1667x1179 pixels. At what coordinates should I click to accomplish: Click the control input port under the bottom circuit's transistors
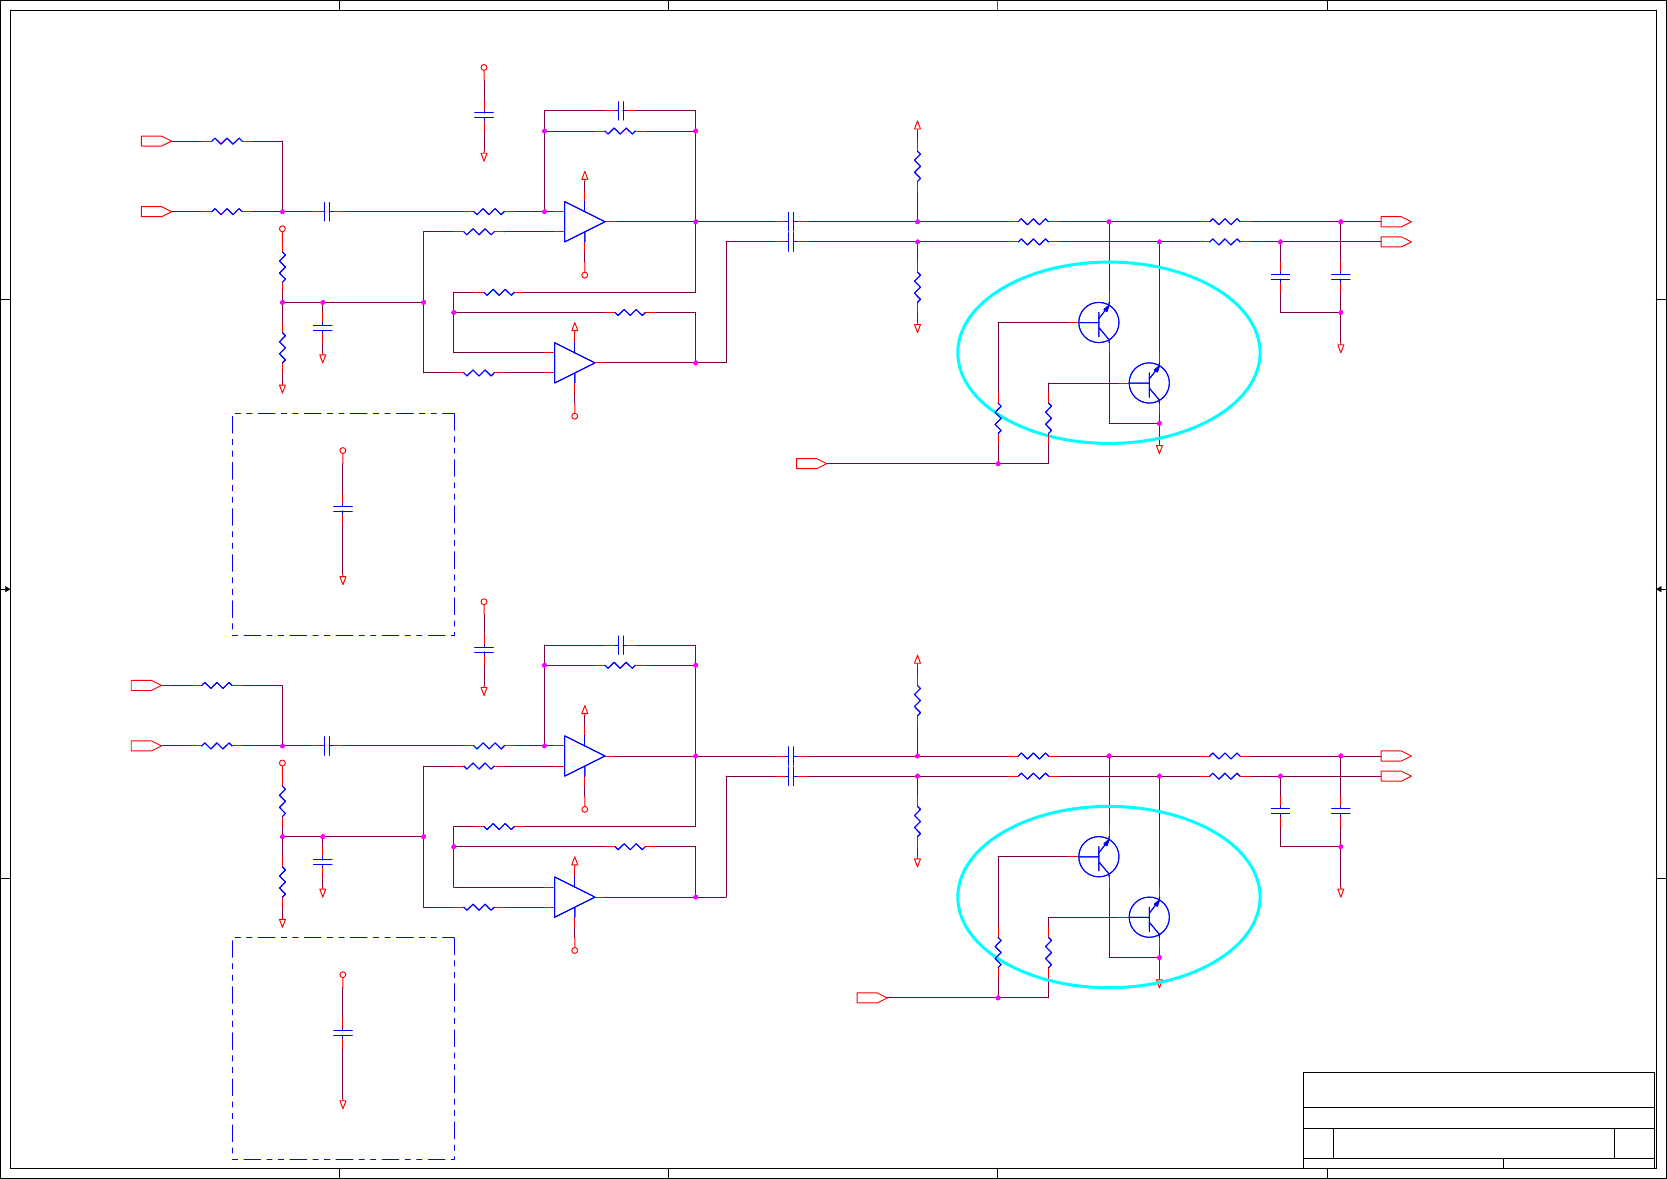tap(872, 997)
